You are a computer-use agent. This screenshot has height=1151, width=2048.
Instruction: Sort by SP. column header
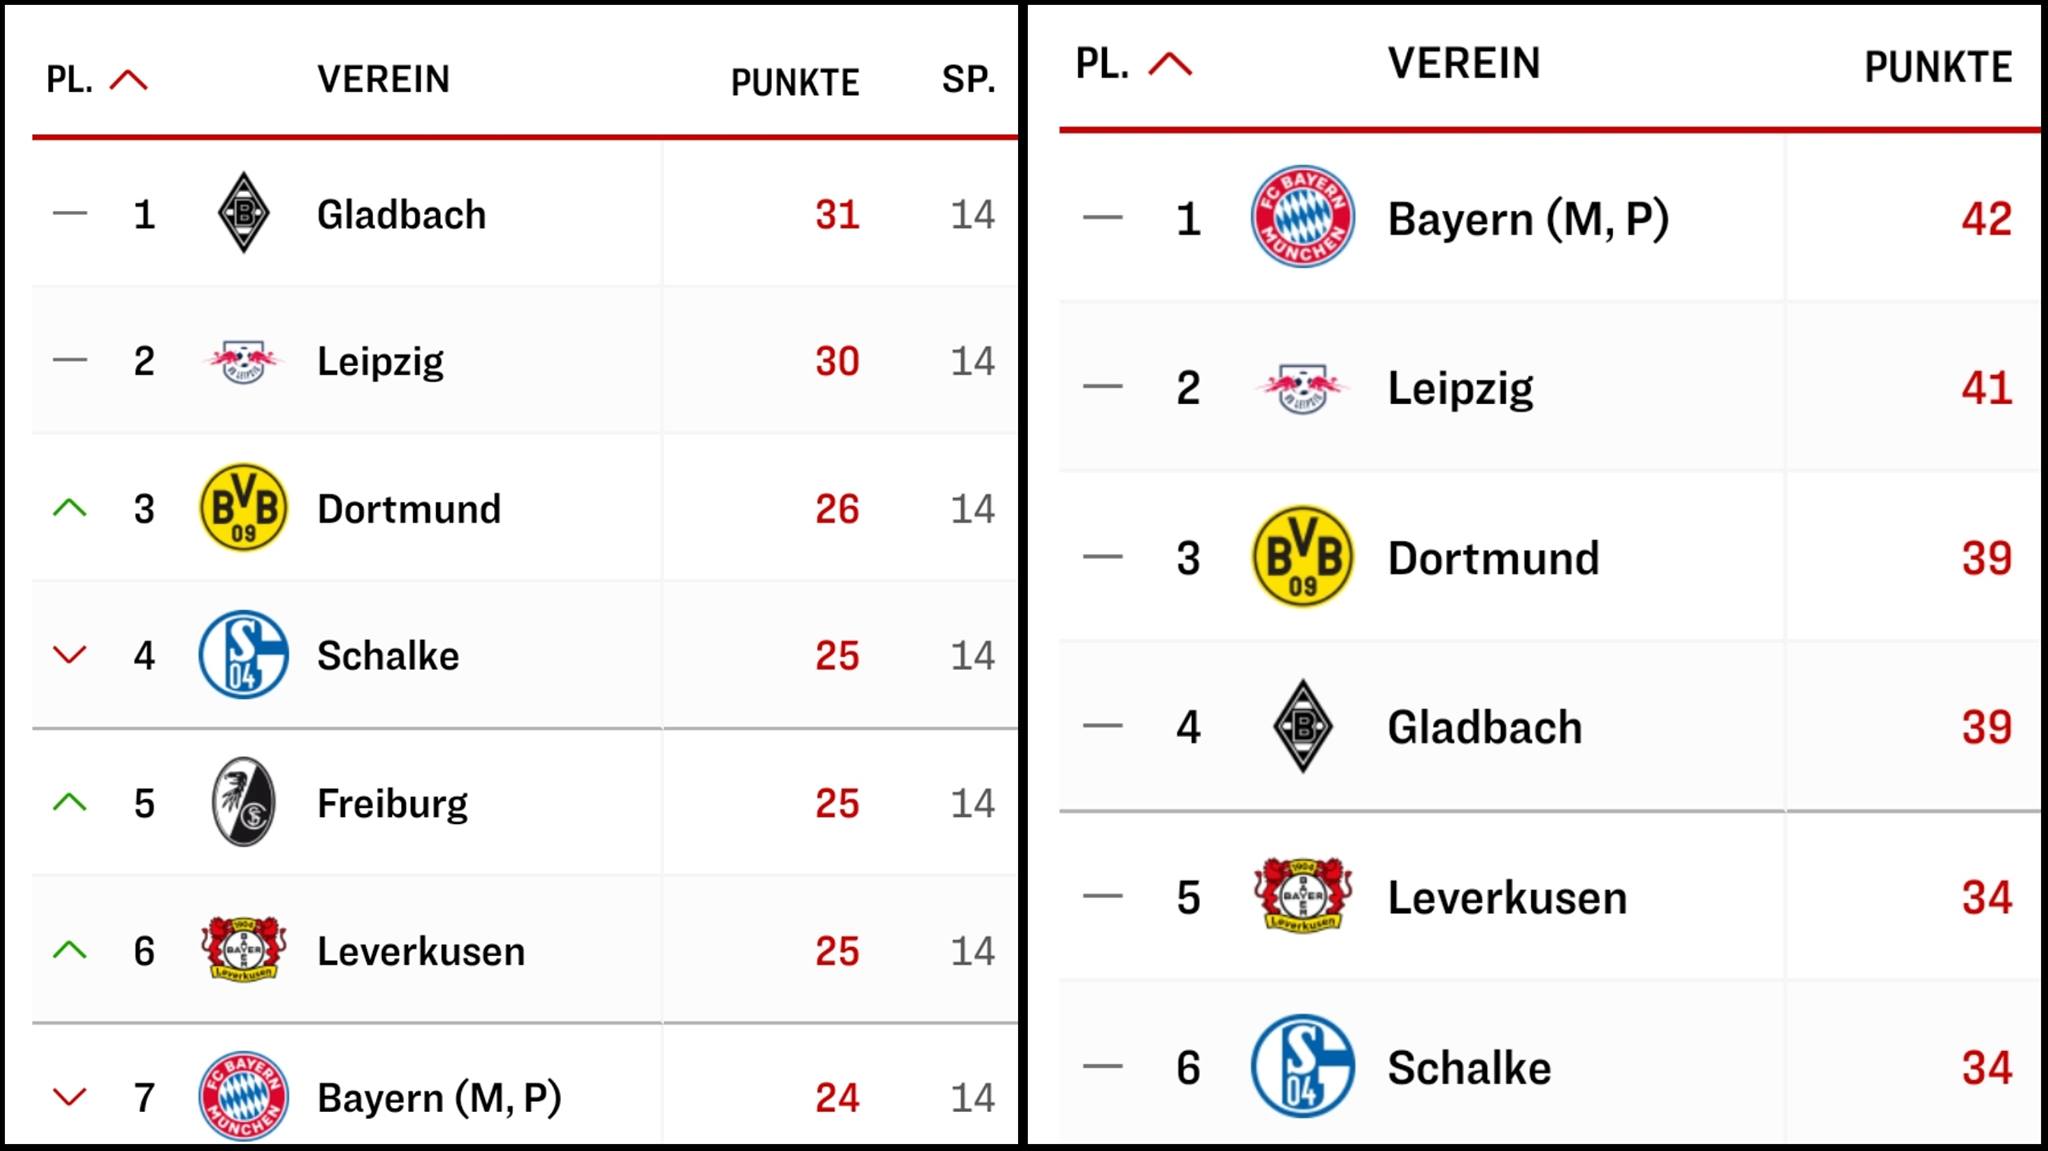[x=968, y=80]
